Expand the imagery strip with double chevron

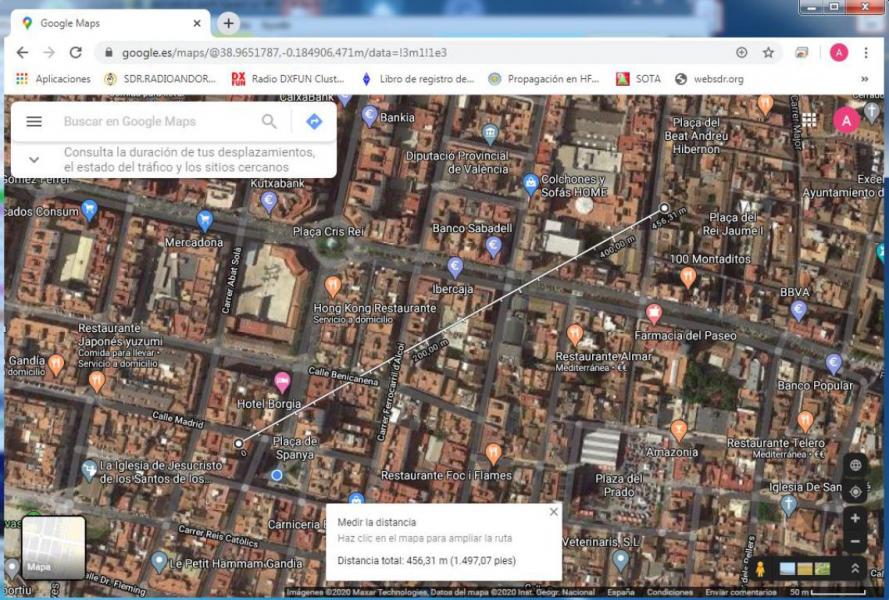coord(855,568)
